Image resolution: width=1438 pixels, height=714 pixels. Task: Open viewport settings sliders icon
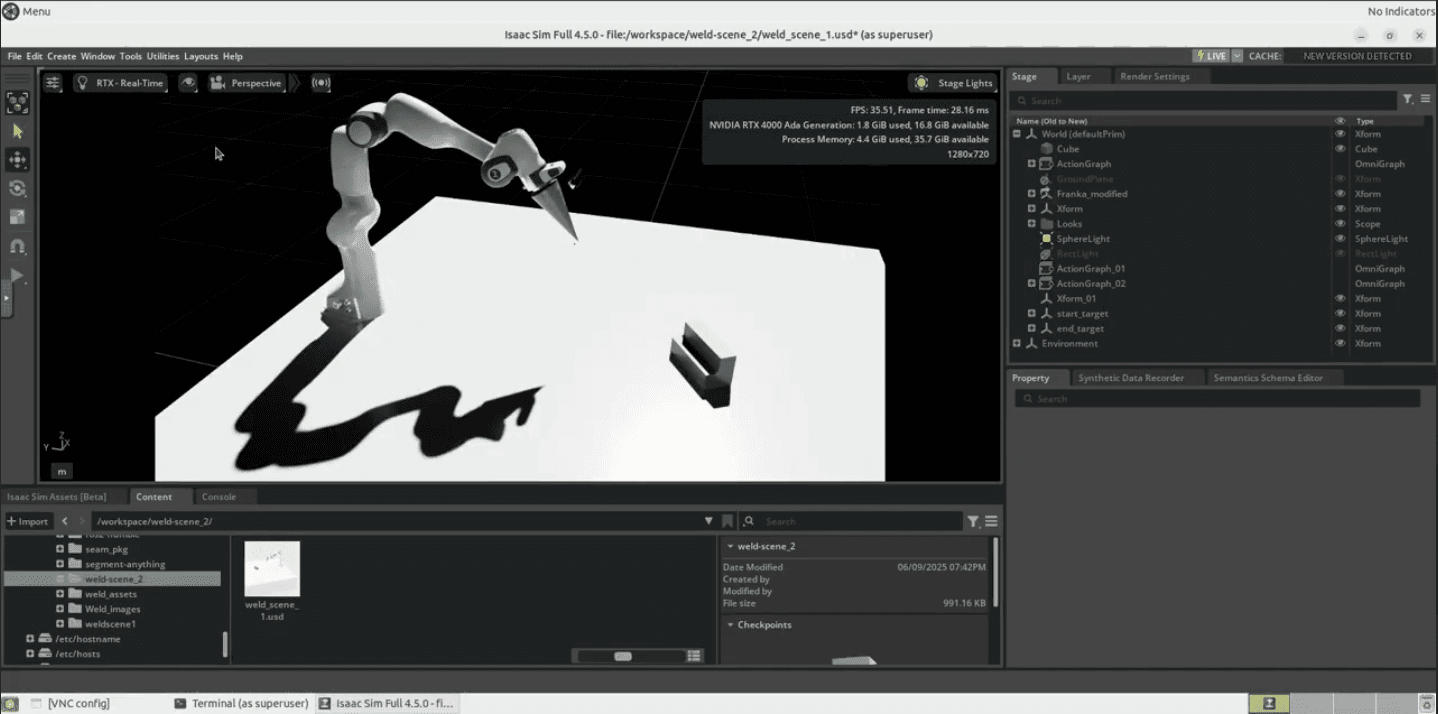[x=53, y=83]
